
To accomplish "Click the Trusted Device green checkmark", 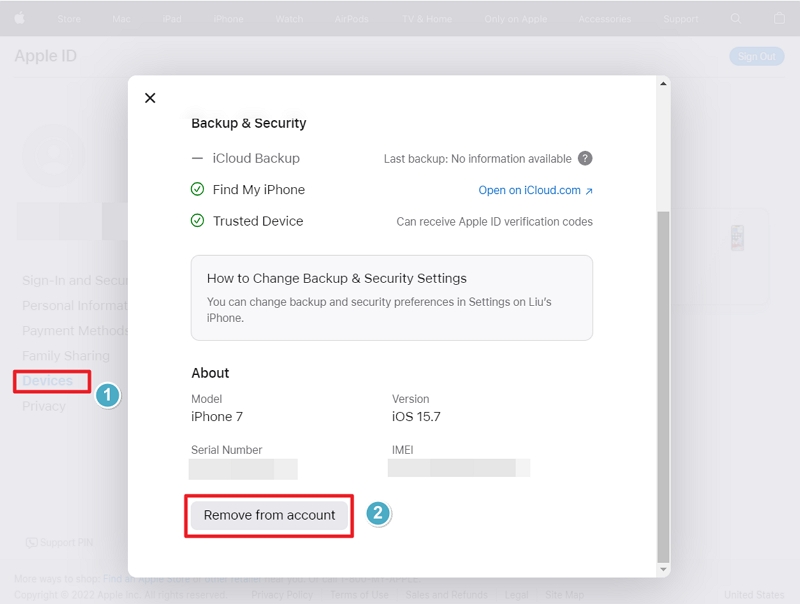I will 197,220.
